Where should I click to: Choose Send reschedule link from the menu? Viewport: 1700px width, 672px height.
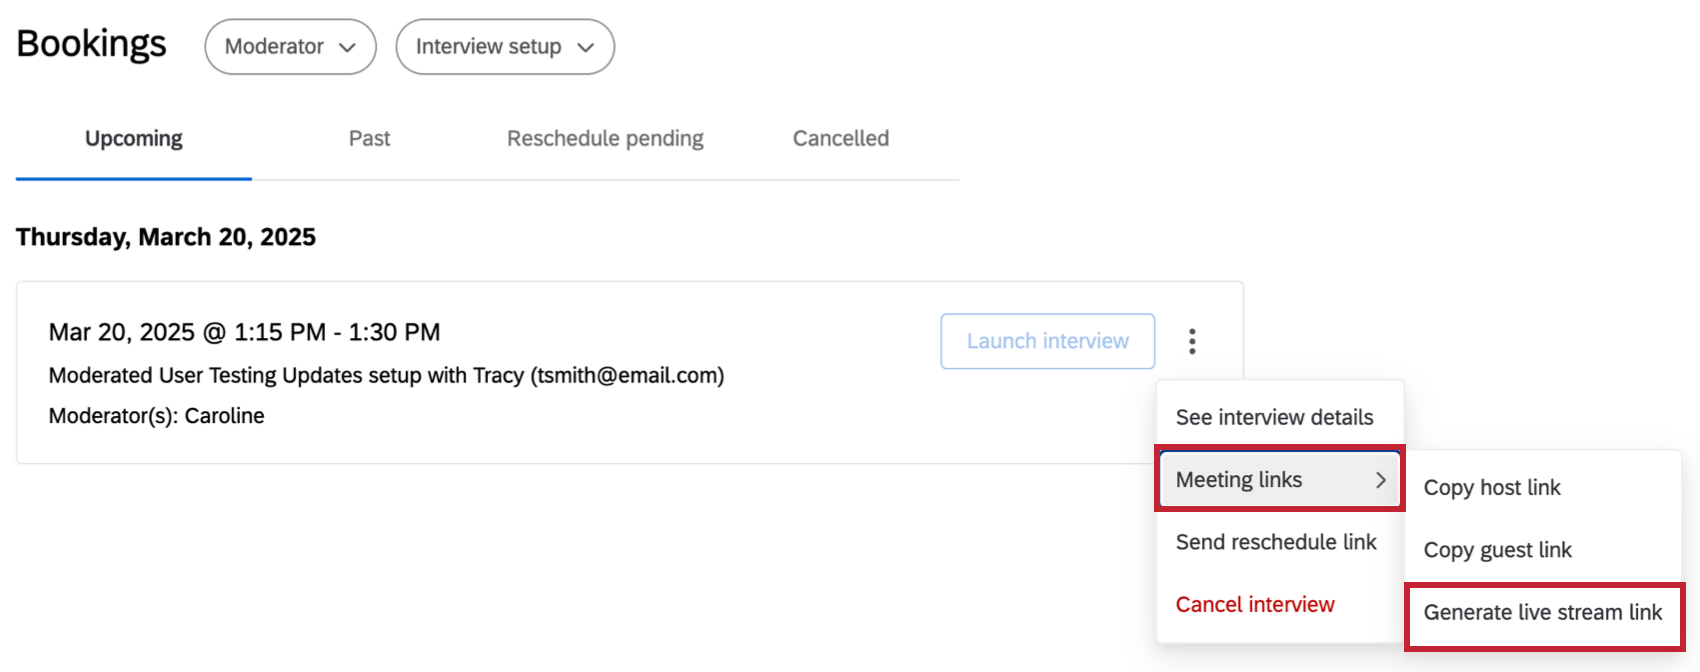click(1276, 542)
